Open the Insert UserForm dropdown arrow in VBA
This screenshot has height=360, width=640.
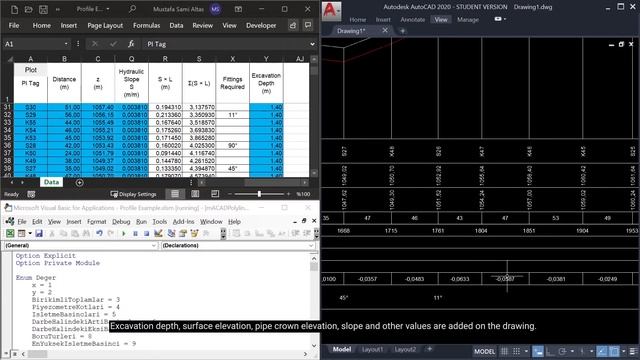(30, 233)
